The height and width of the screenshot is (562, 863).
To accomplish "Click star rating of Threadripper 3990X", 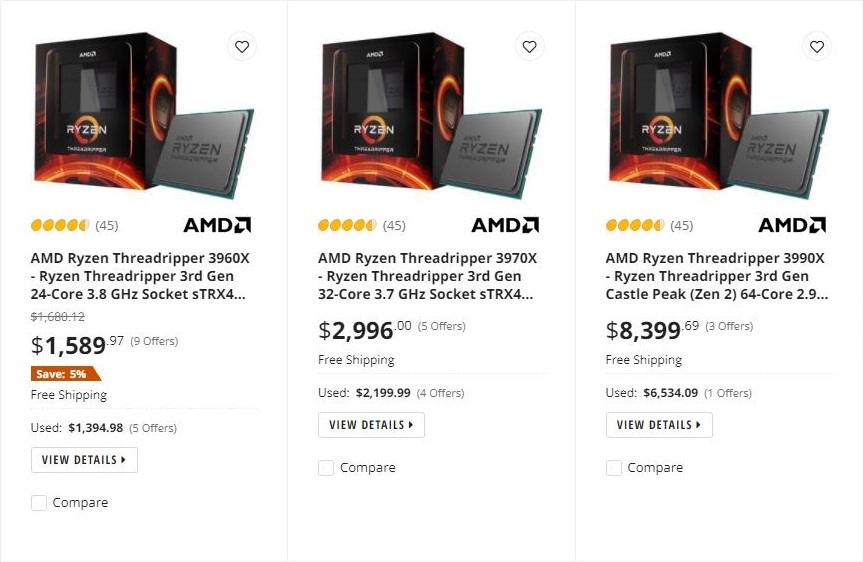I will (x=635, y=225).
